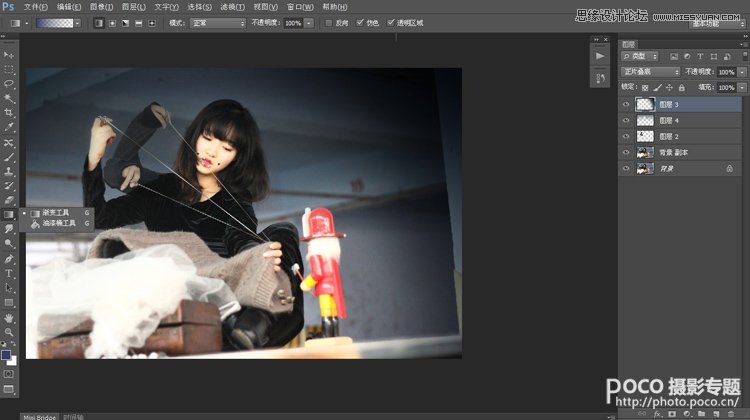The width and height of the screenshot is (750, 420).
Task: Open layer fill 填充 dropdown arrow
Action: click(742, 88)
